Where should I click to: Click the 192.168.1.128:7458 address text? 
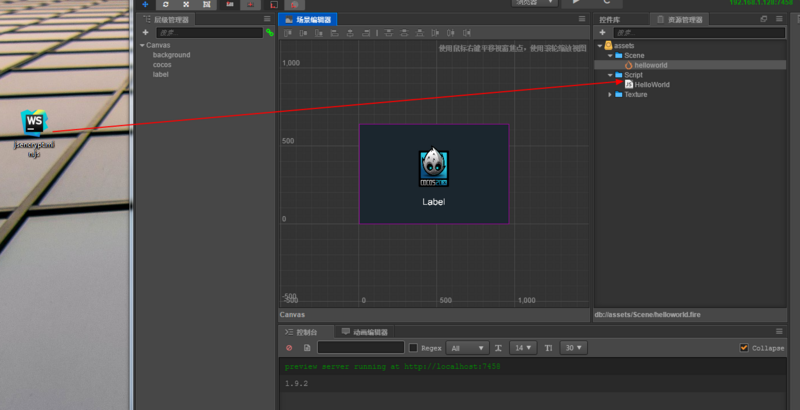761,3
